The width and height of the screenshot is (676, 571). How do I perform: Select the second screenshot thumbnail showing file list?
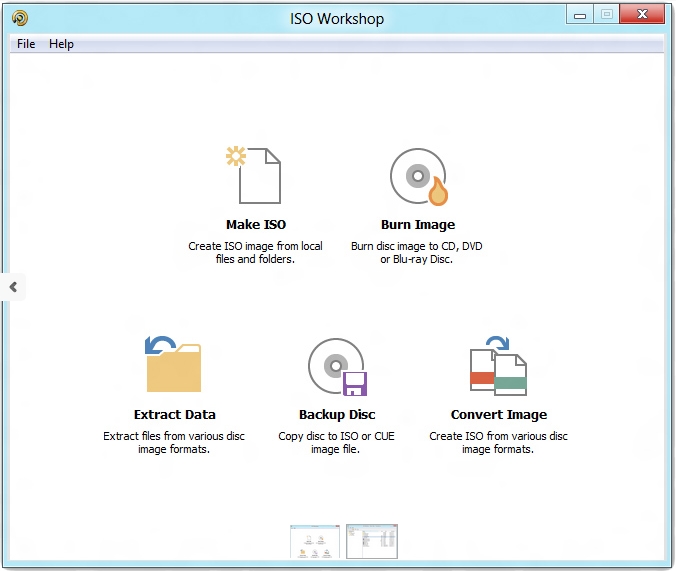coord(372,541)
